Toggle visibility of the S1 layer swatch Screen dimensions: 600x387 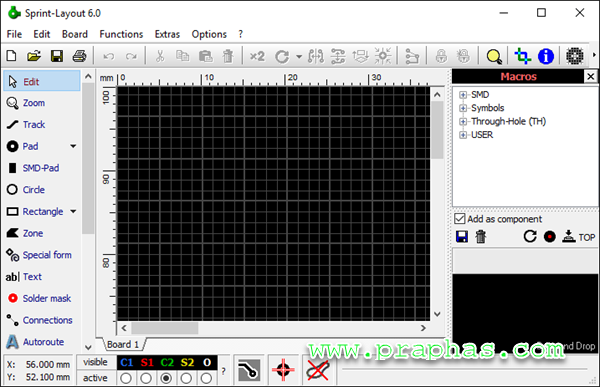[147, 362]
